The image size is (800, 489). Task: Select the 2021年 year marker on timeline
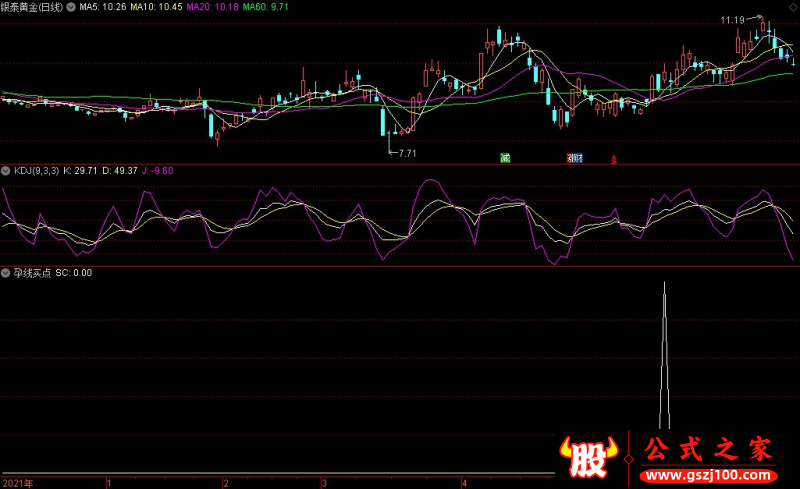[17, 483]
